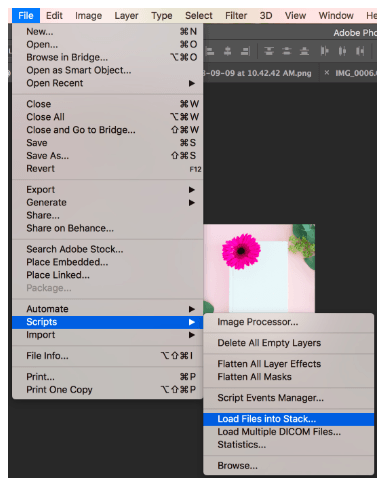
Task: Click the distribute right edges icon
Action: (x=360, y=51)
